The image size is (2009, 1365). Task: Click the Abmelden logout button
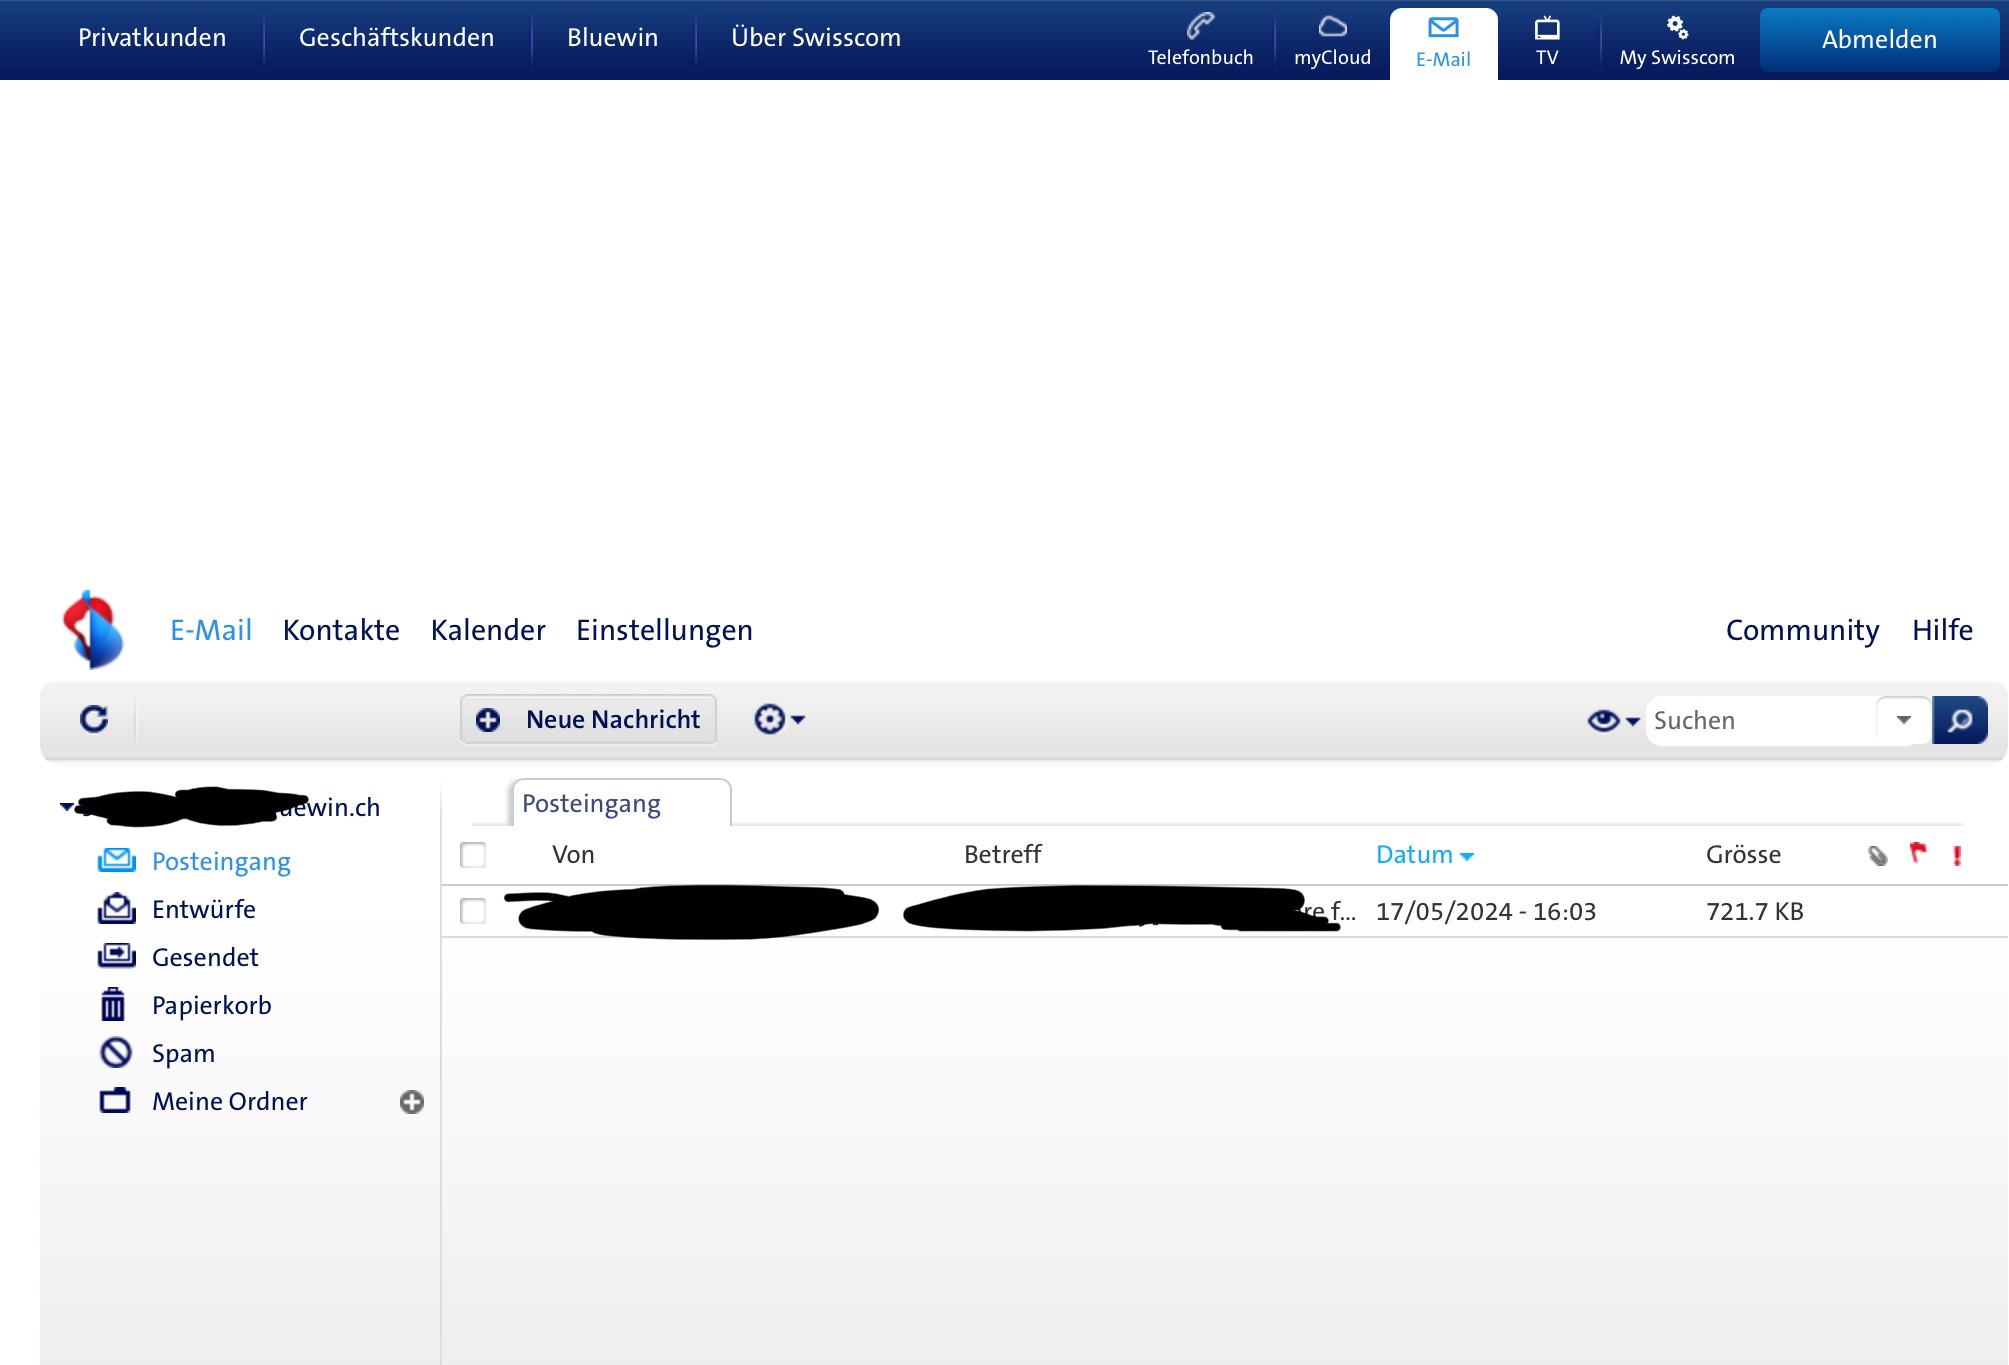click(1878, 40)
